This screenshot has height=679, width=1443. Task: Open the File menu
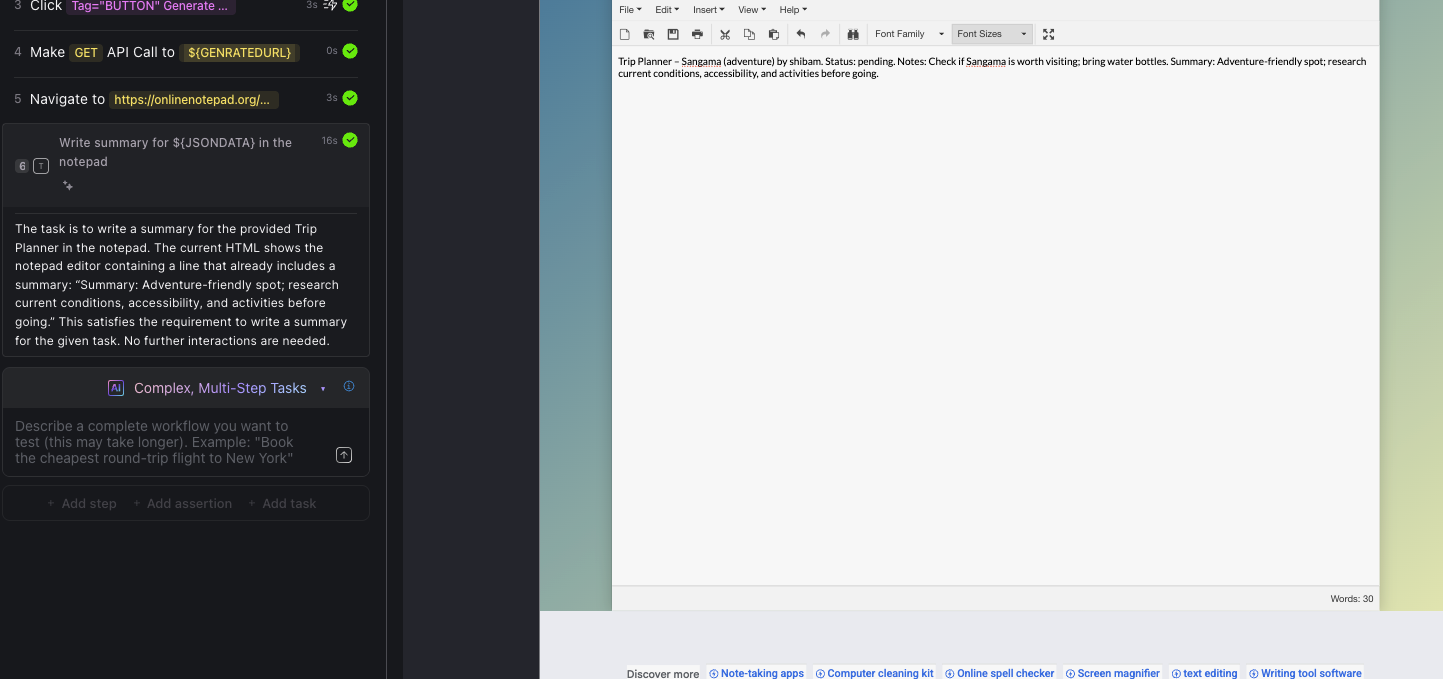tap(630, 10)
